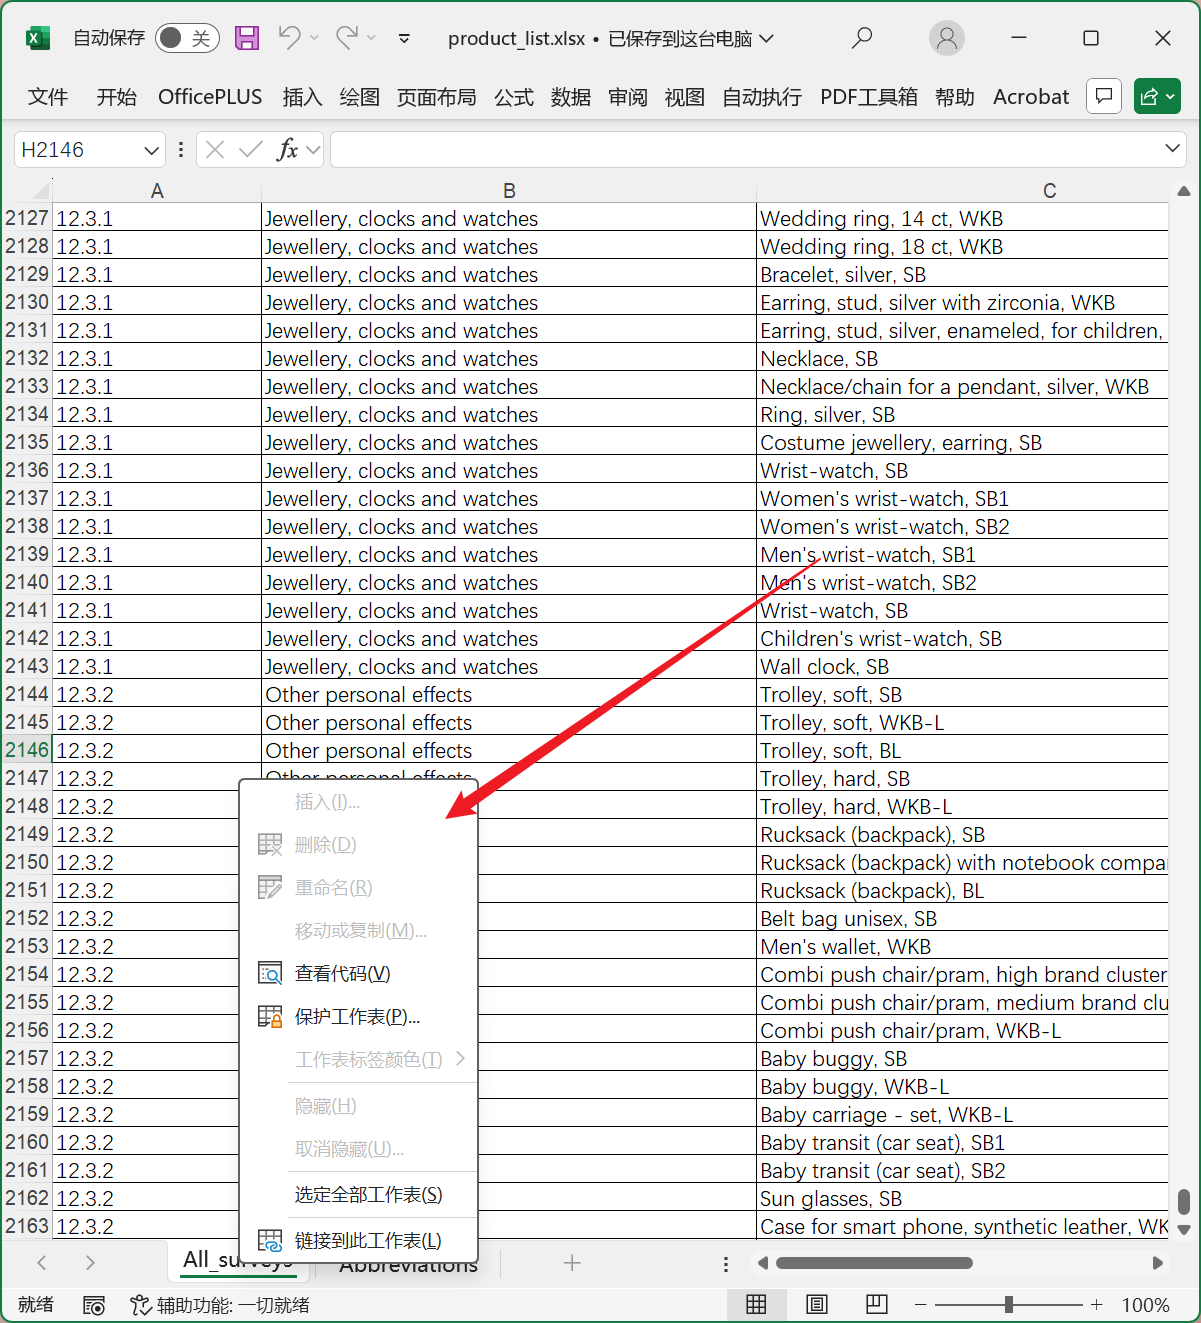Viewport: 1201px width, 1323px height.
Task: Open Customize Quick Access Toolbar dropdown
Action: (x=404, y=38)
